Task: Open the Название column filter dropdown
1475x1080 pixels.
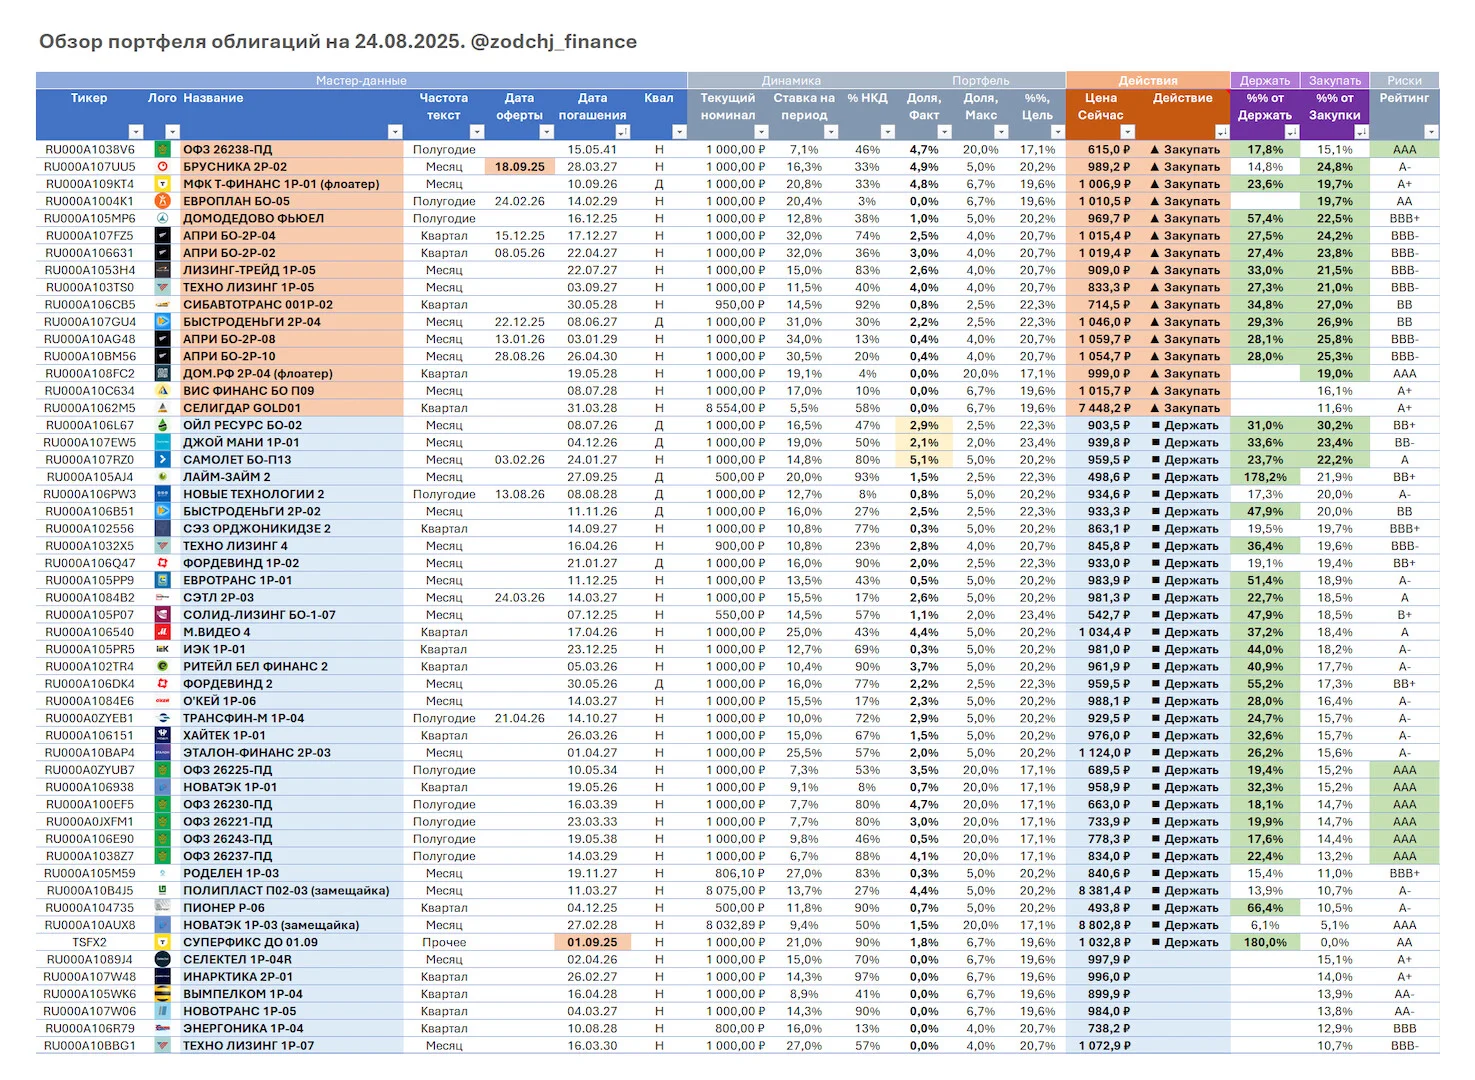Action: coord(395,132)
